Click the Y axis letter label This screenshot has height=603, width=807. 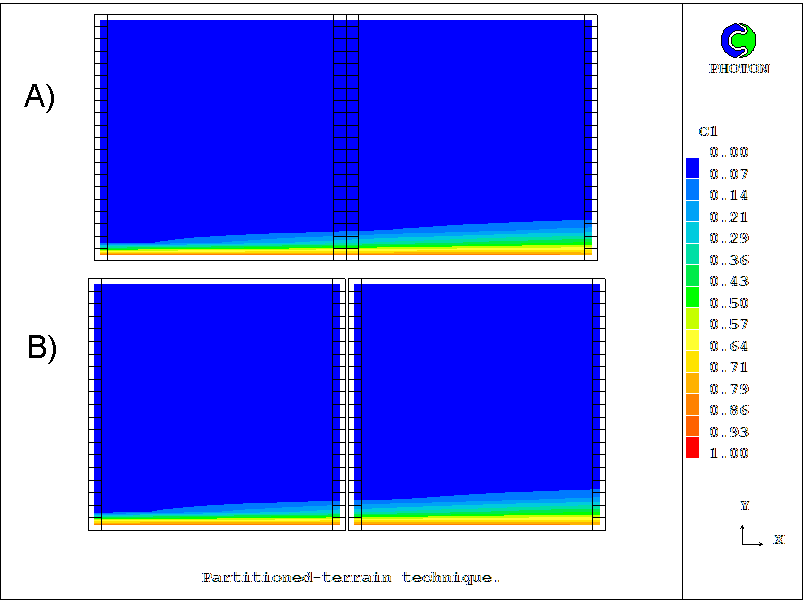[x=744, y=506]
